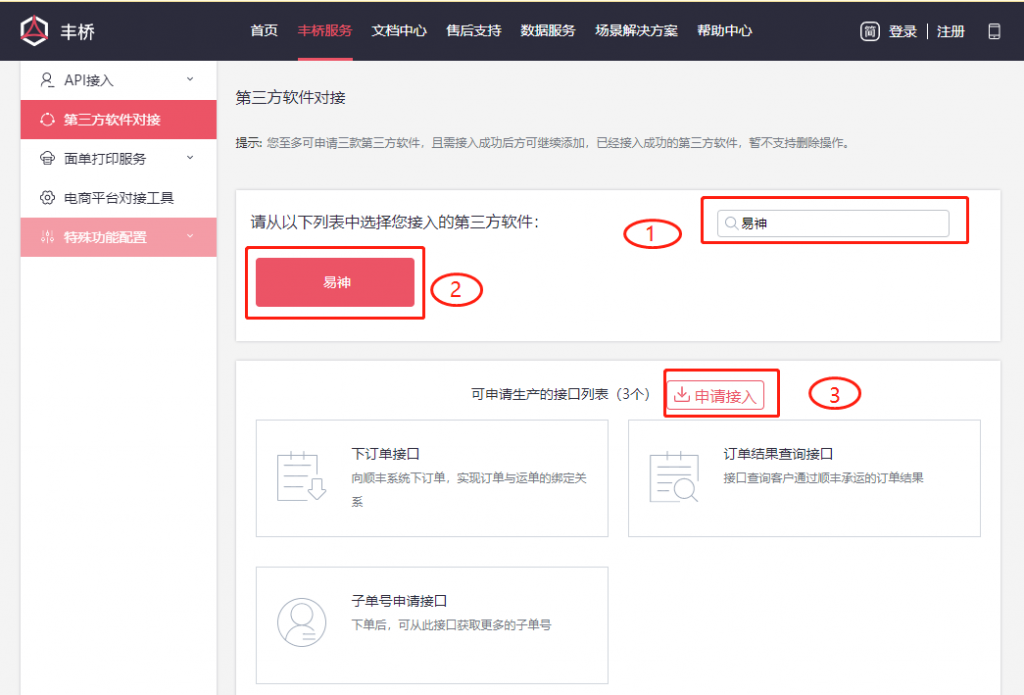
Task: Click the 订单结果查询接口 document search icon
Action: pos(672,478)
